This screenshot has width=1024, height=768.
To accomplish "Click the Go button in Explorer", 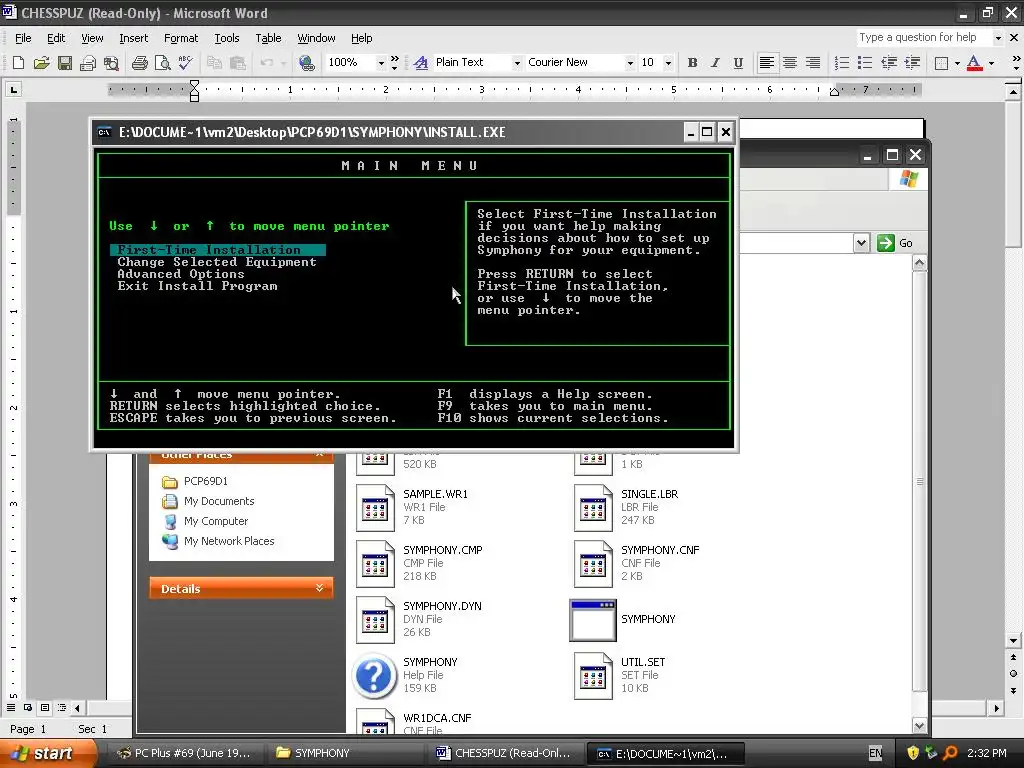I will coord(895,243).
